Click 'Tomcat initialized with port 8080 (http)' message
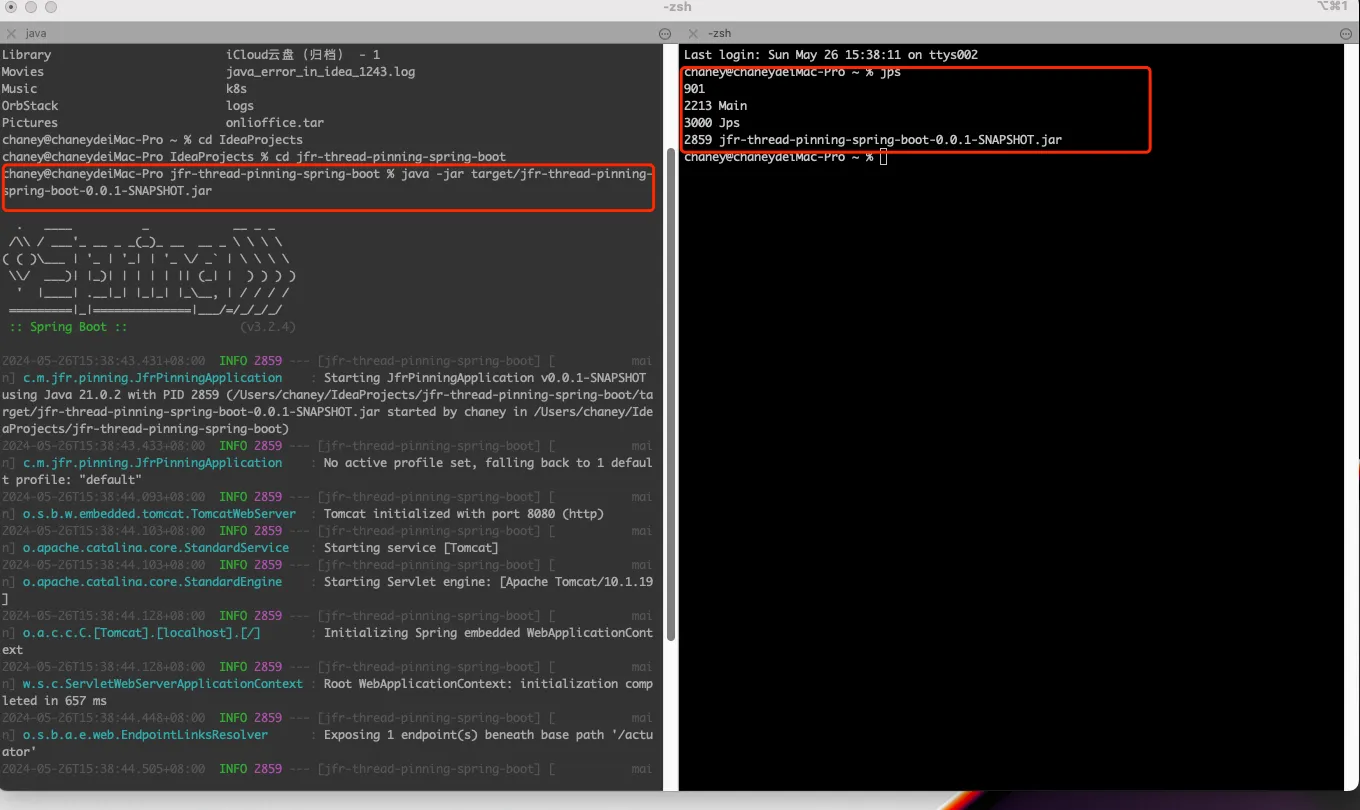1360x810 pixels. pyautogui.click(x=464, y=514)
